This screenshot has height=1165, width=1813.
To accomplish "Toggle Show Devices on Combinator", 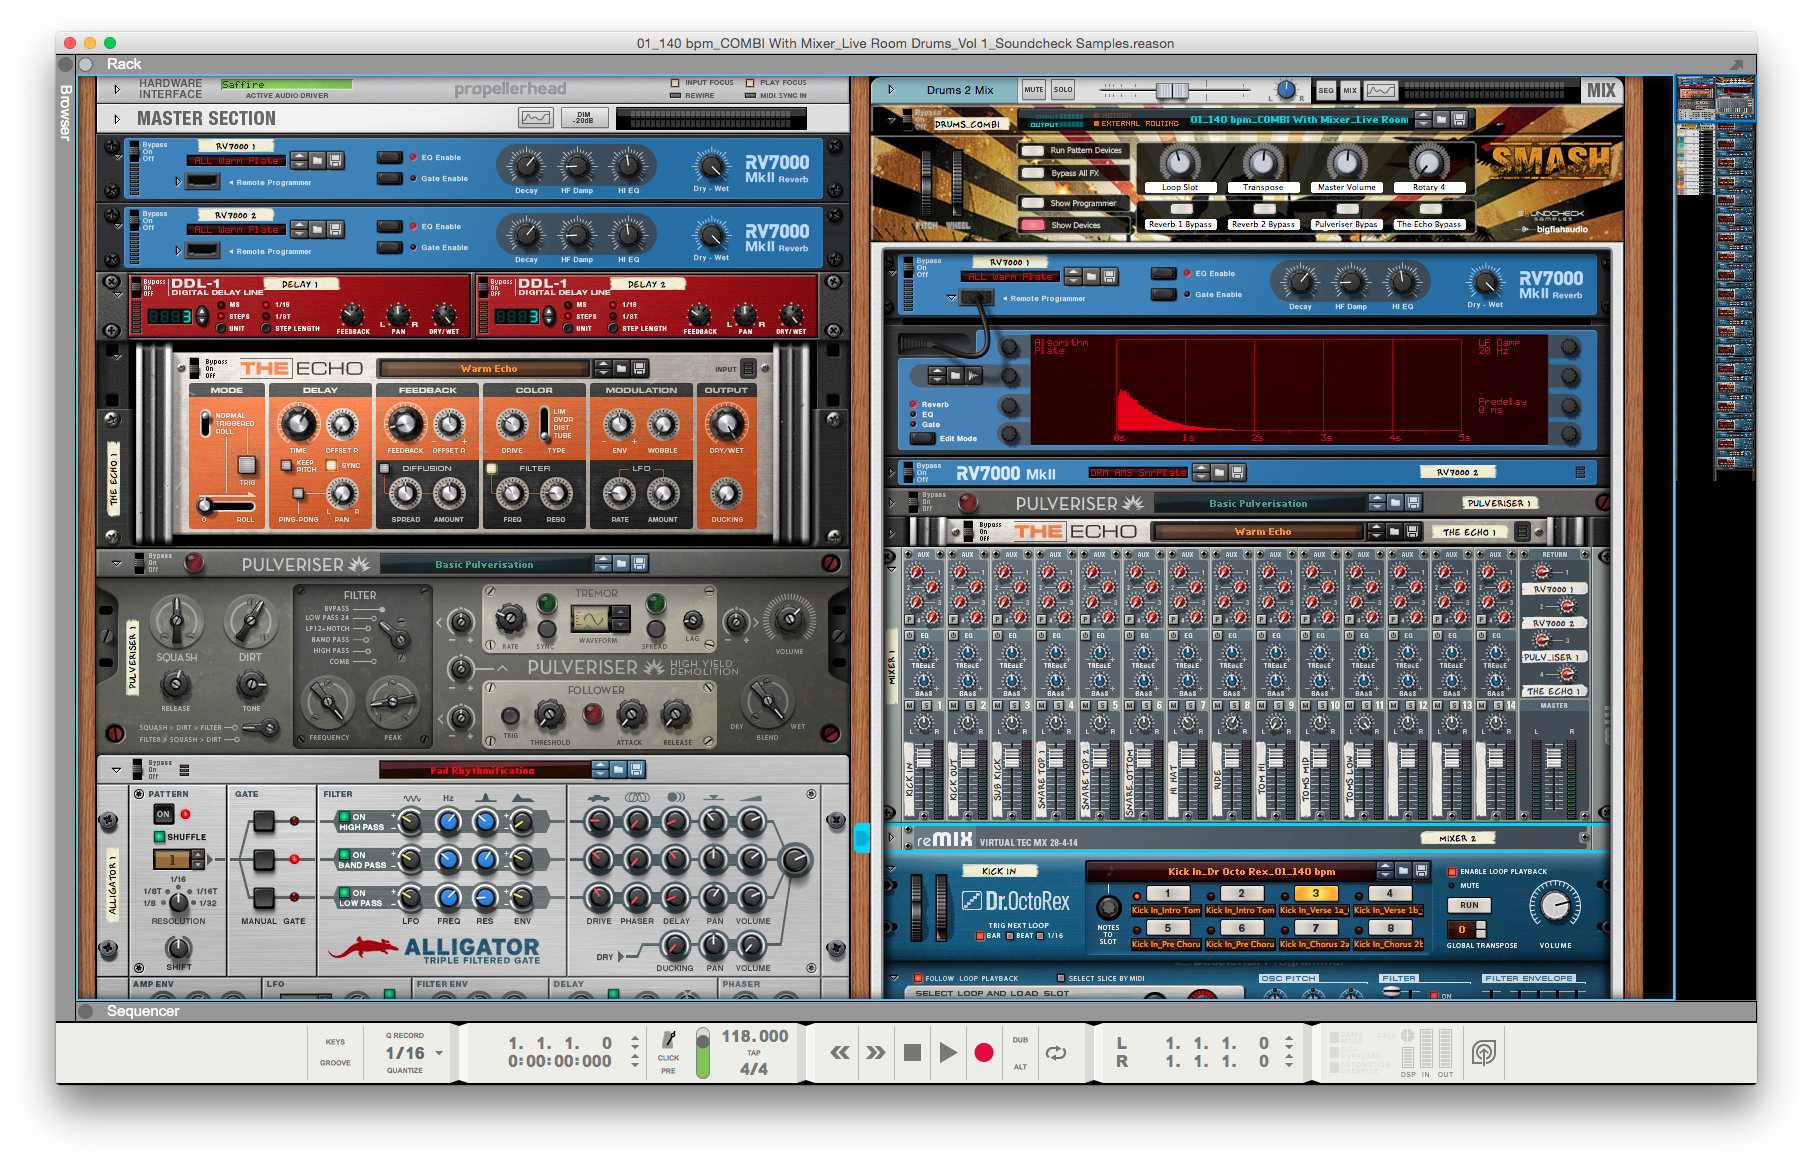I will point(1032,225).
